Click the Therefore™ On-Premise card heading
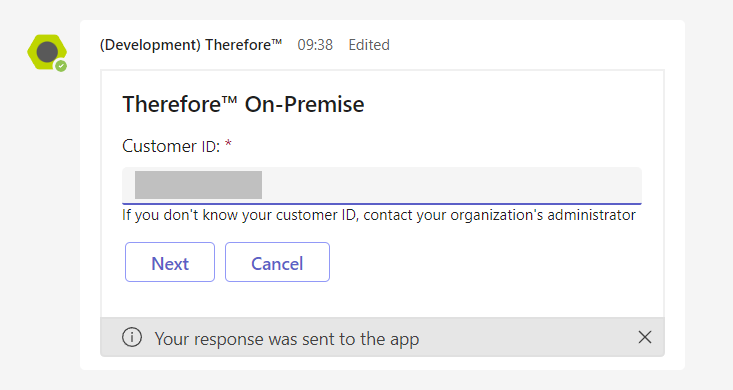This screenshot has height=390, width=733. [x=243, y=104]
